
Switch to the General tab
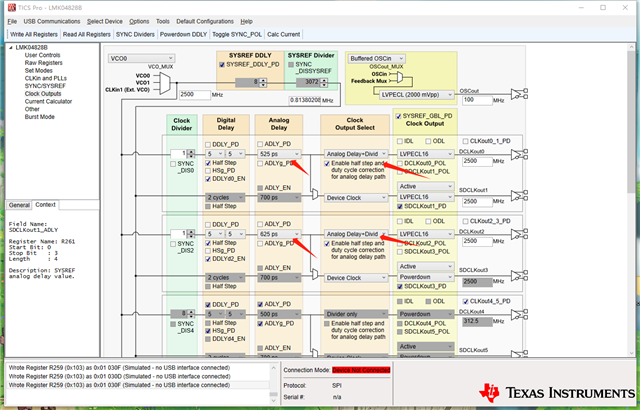tap(19, 205)
